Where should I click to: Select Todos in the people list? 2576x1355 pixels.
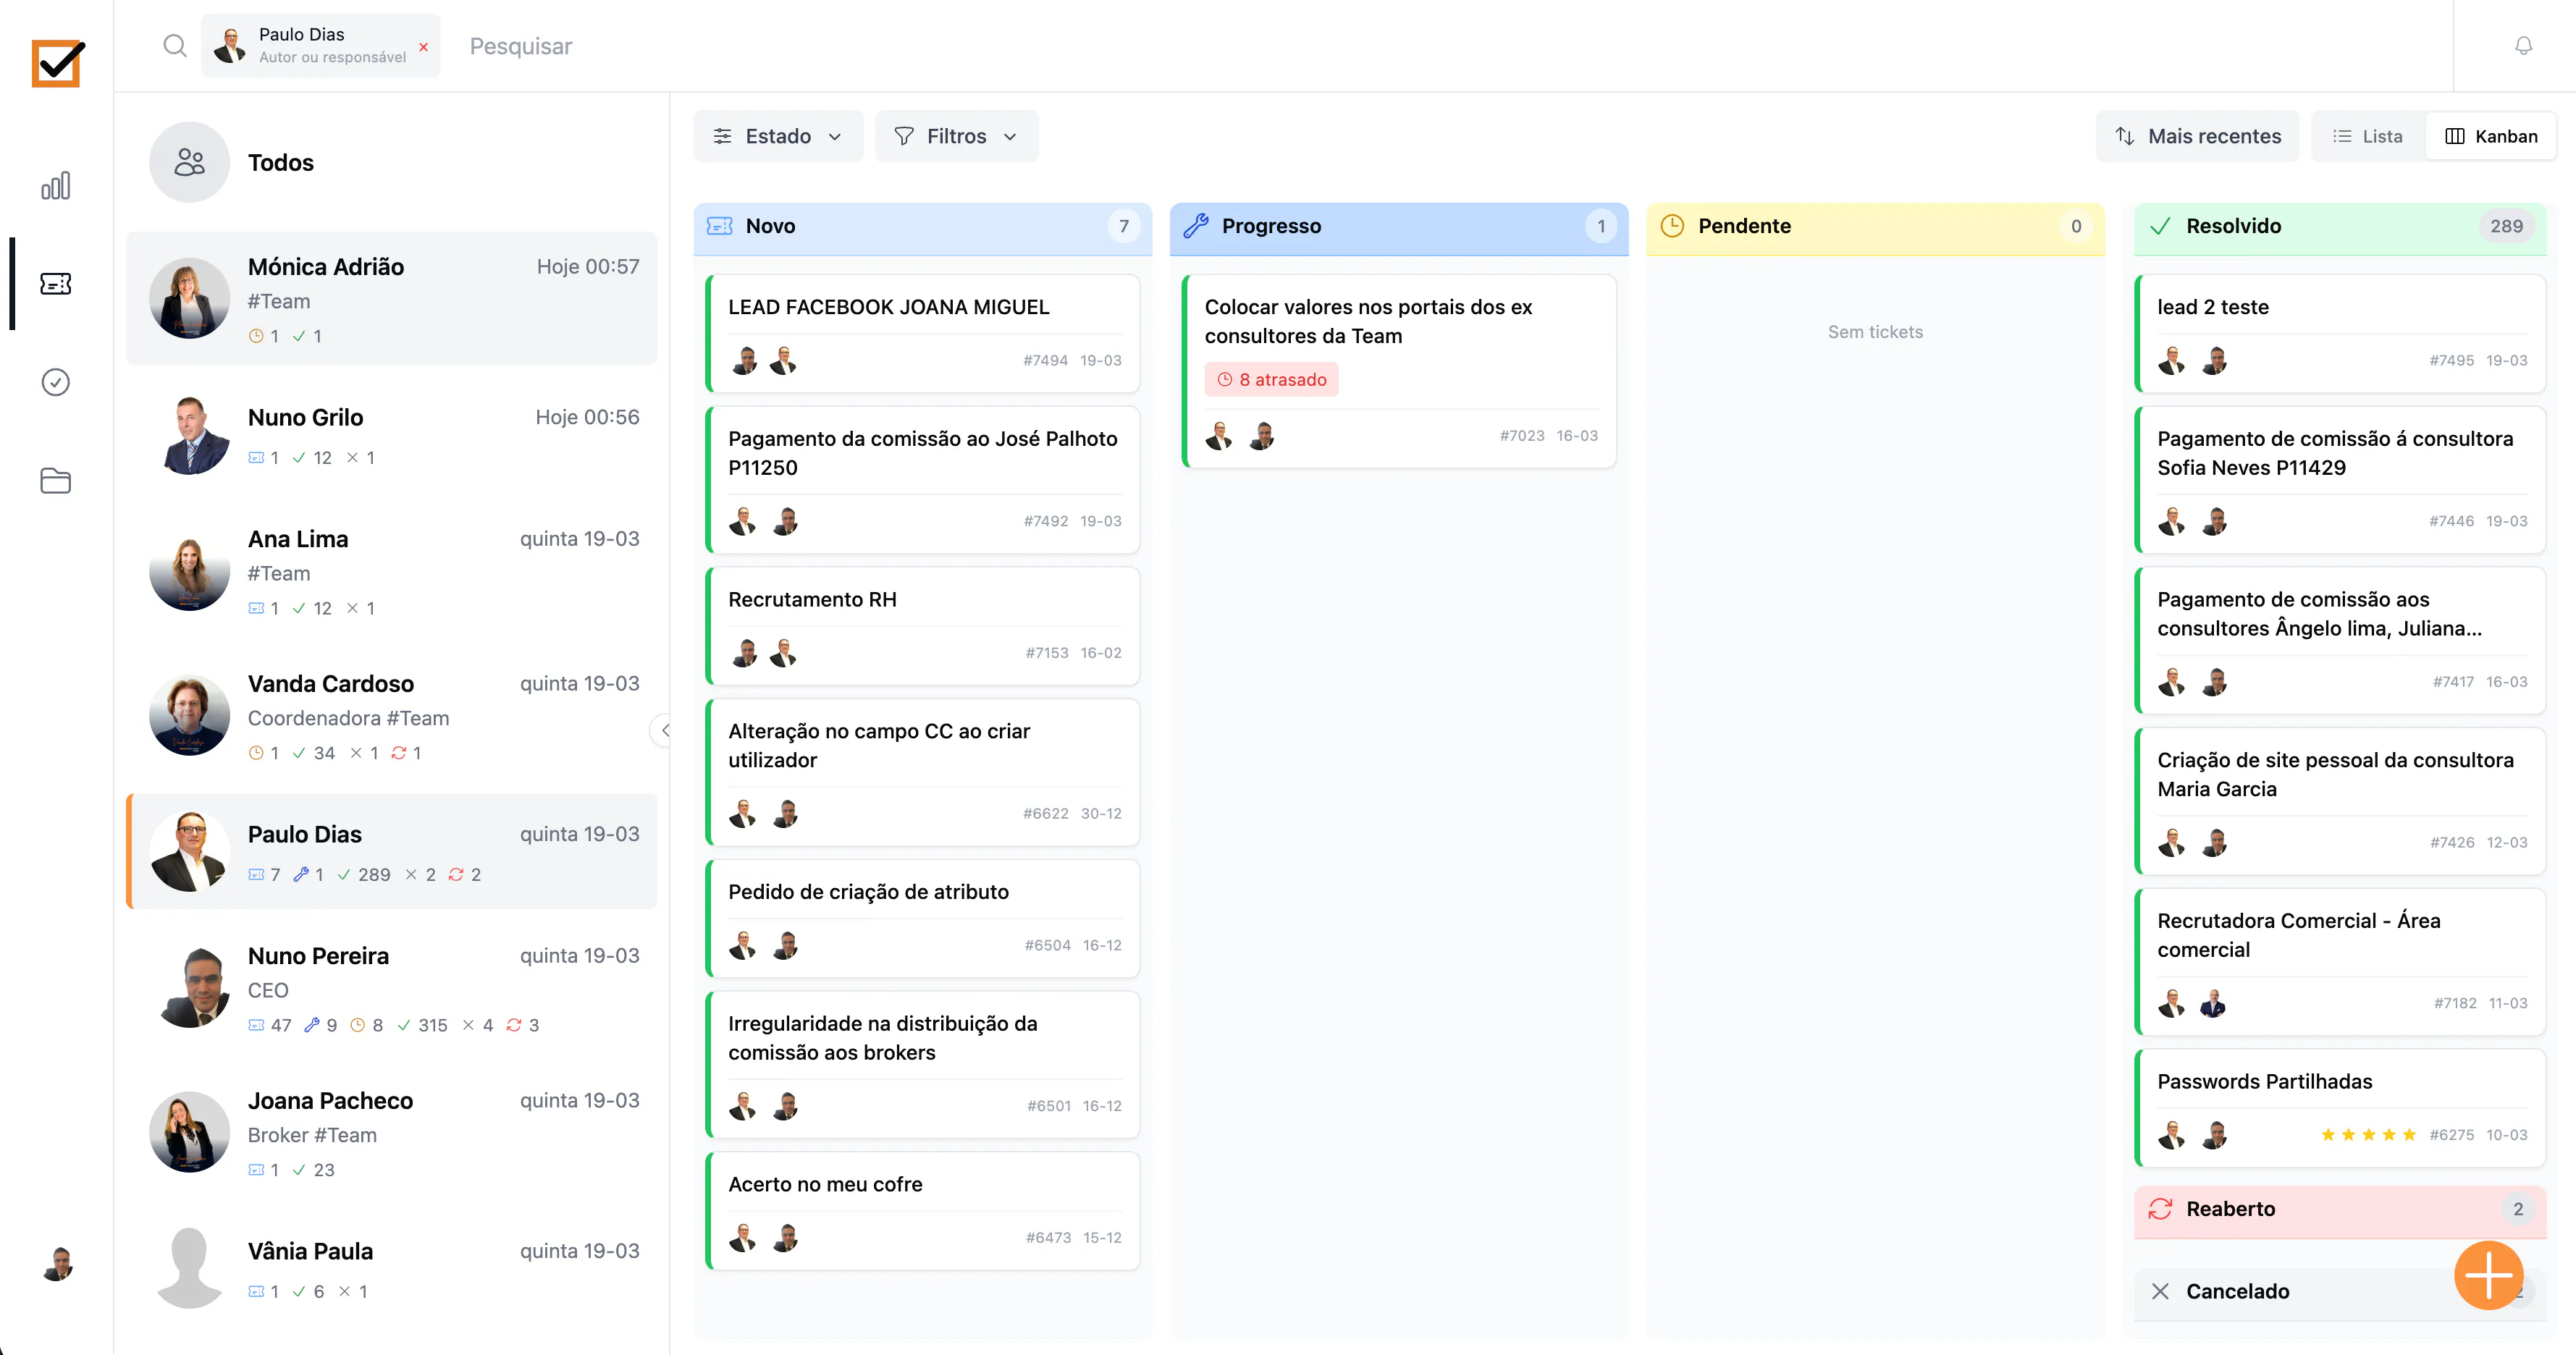point(391,162)
